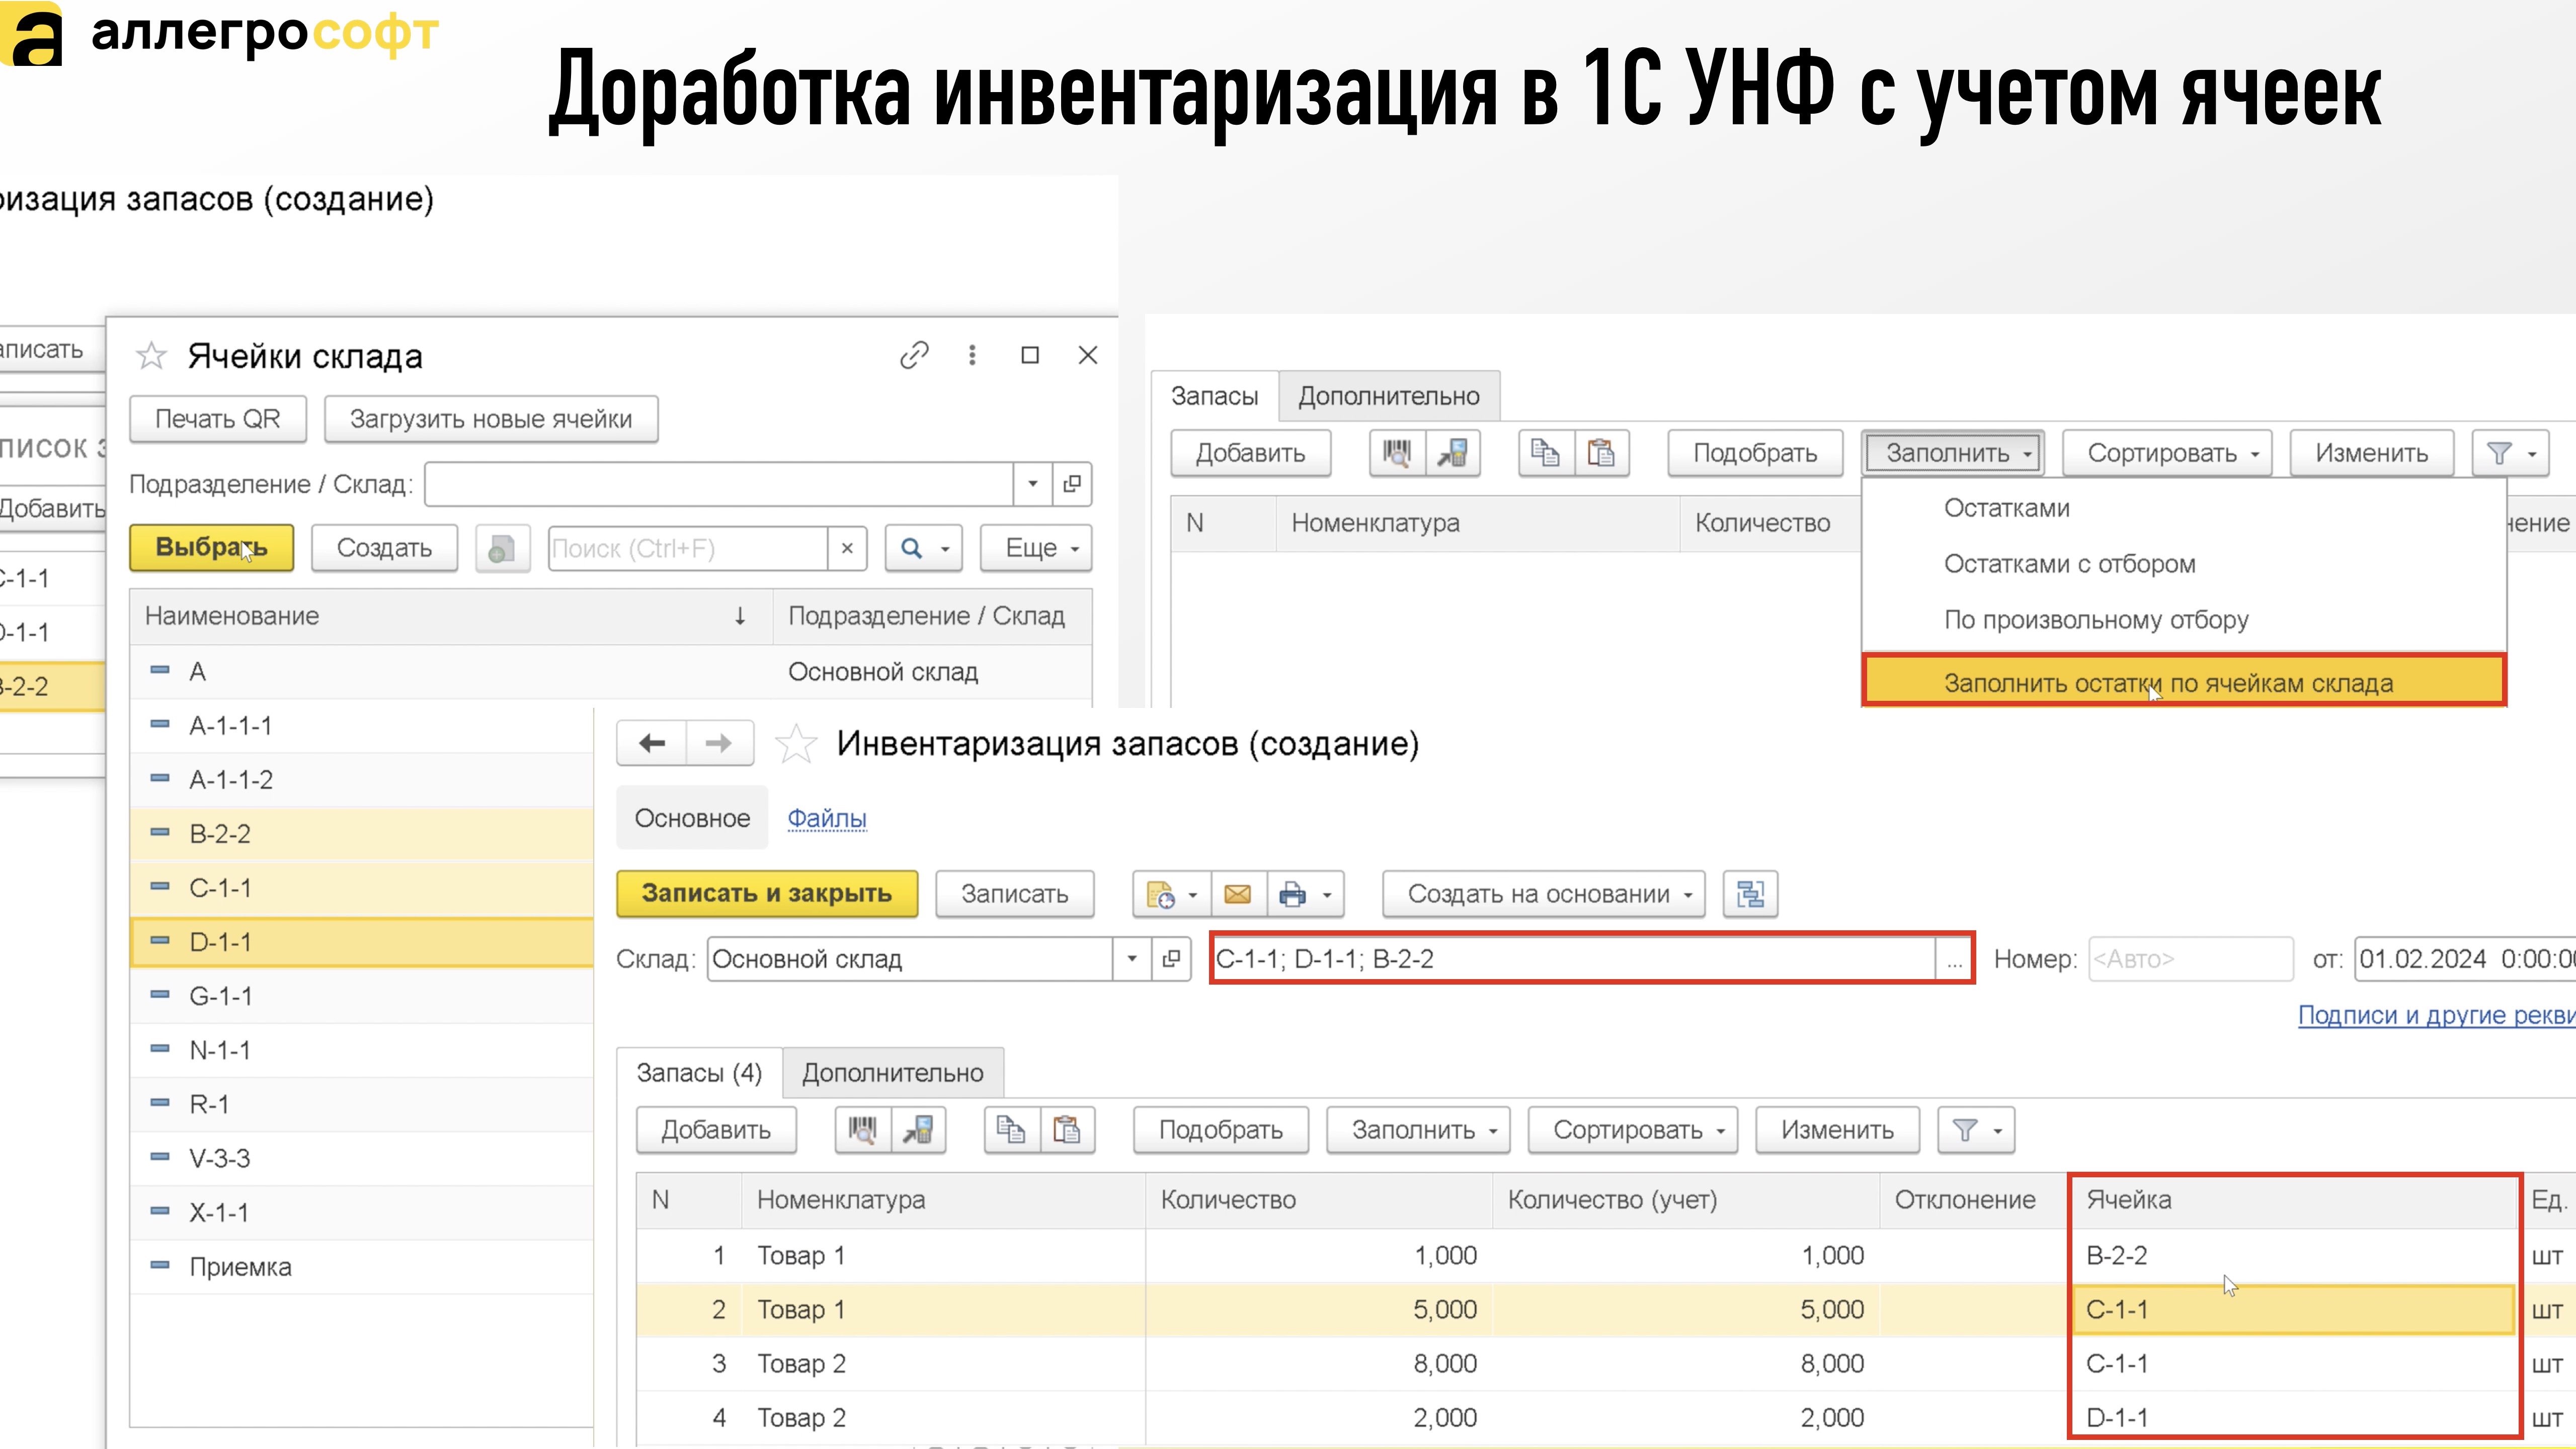Copy rows icon in lower Запасы (4) toolbar
Screen dimensions: 2576x1449
(1012, 1130)
